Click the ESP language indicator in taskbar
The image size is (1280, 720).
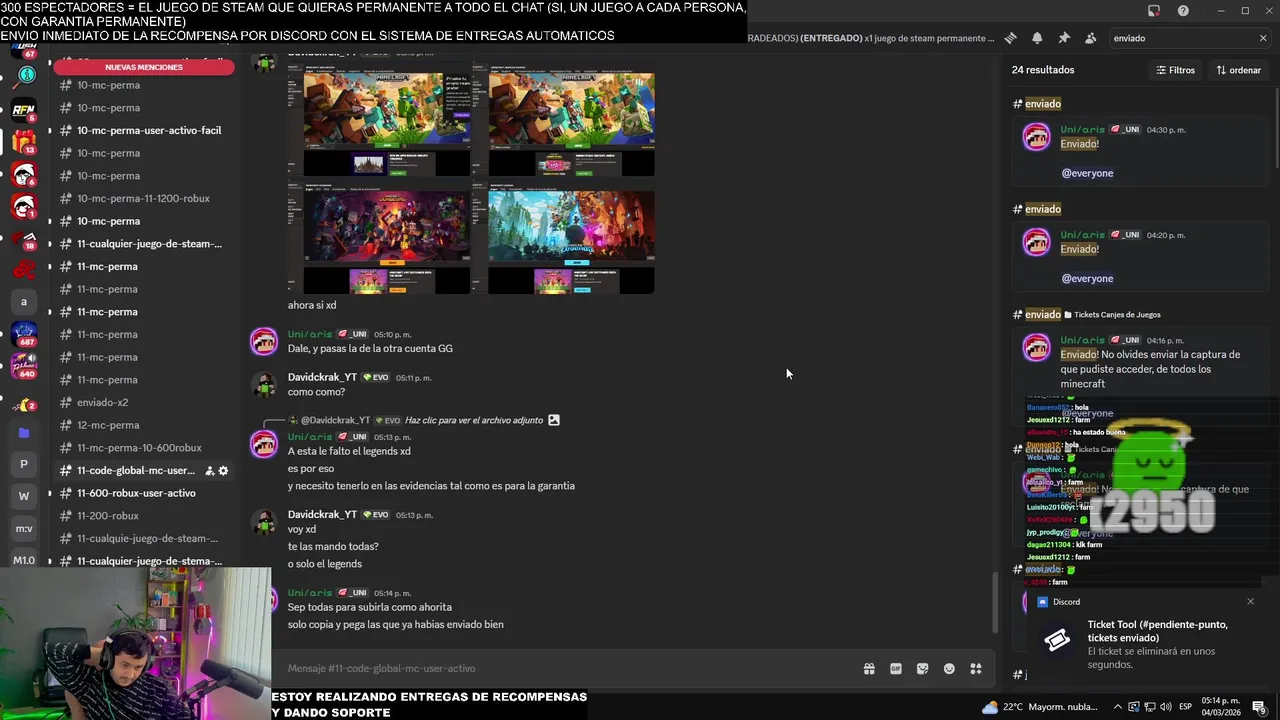coord(1186,707)
